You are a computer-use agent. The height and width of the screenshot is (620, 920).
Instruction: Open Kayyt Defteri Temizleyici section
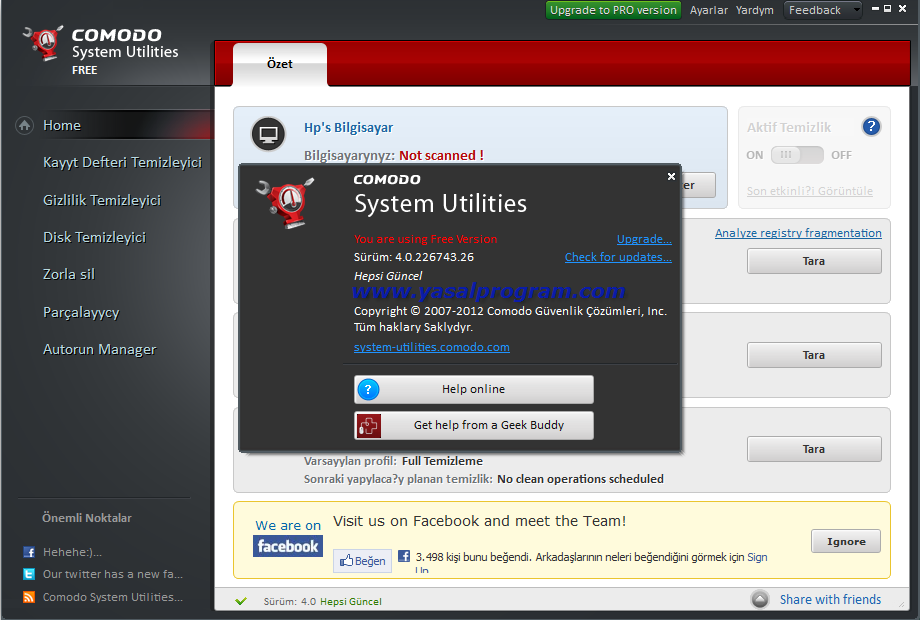click(122, 162)
